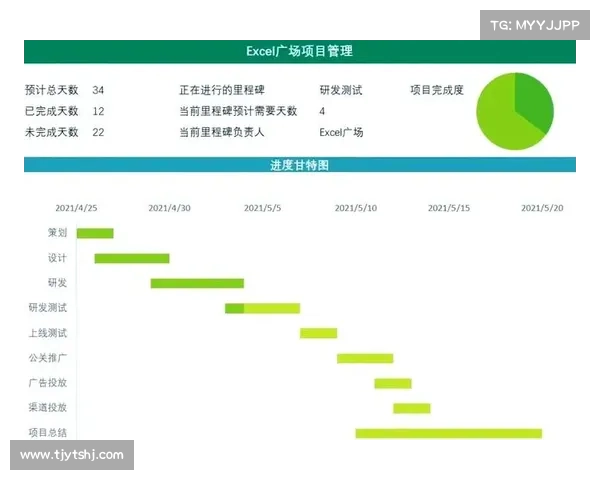Select the 策划 task bar in Gantt chart
Screen dimensions: 600x480
pos(95,233)
